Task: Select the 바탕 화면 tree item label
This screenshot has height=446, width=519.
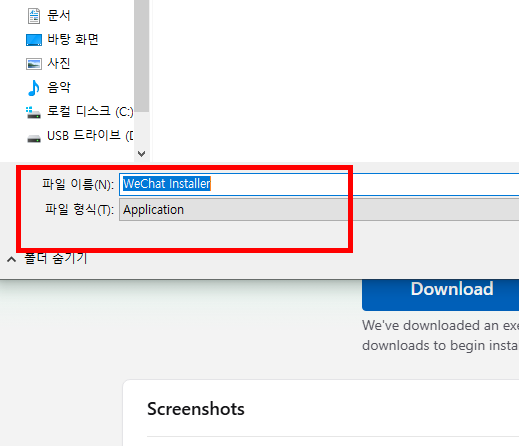Action: point(73,39)
